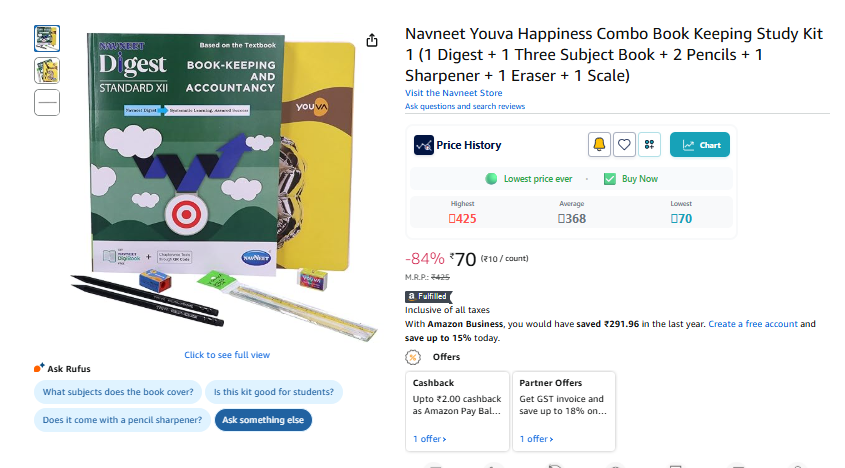
Task: Ask Rufus 'What subjects does the book cover?'
Action: click(120, 392)
